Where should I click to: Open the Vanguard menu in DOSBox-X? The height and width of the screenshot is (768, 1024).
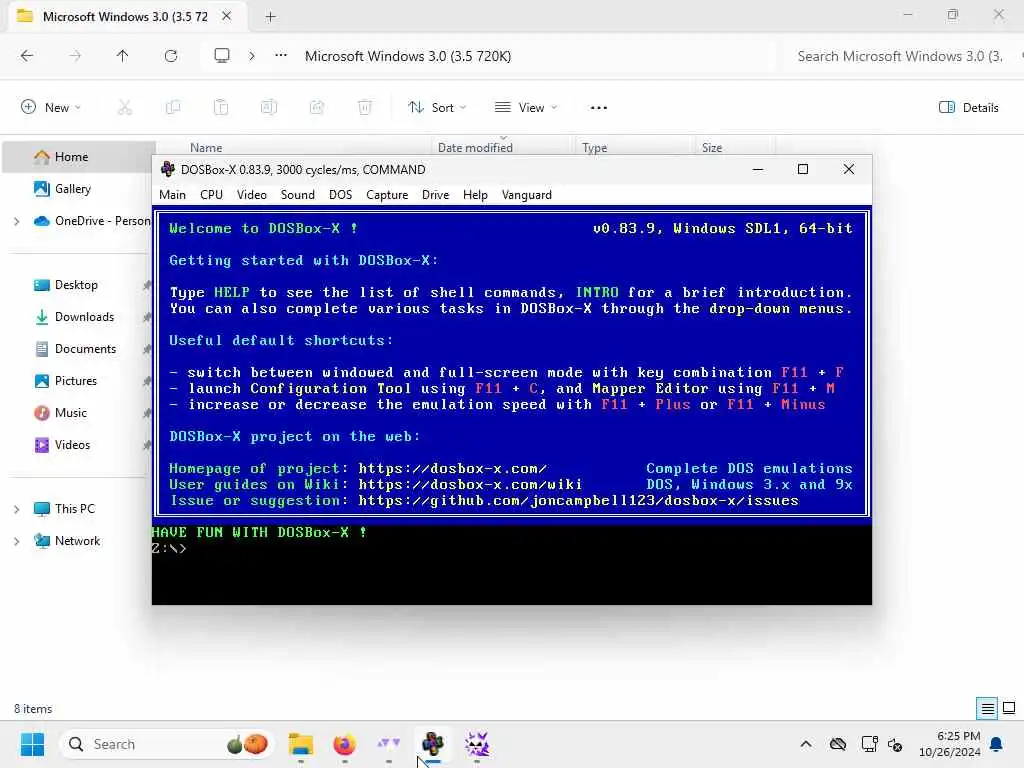(x=526, y=195)
